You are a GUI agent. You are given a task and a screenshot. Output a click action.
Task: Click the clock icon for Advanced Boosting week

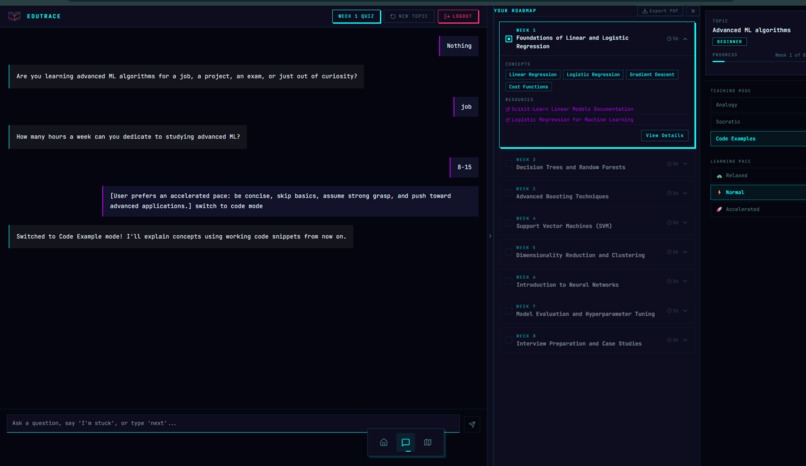point(669,193)
